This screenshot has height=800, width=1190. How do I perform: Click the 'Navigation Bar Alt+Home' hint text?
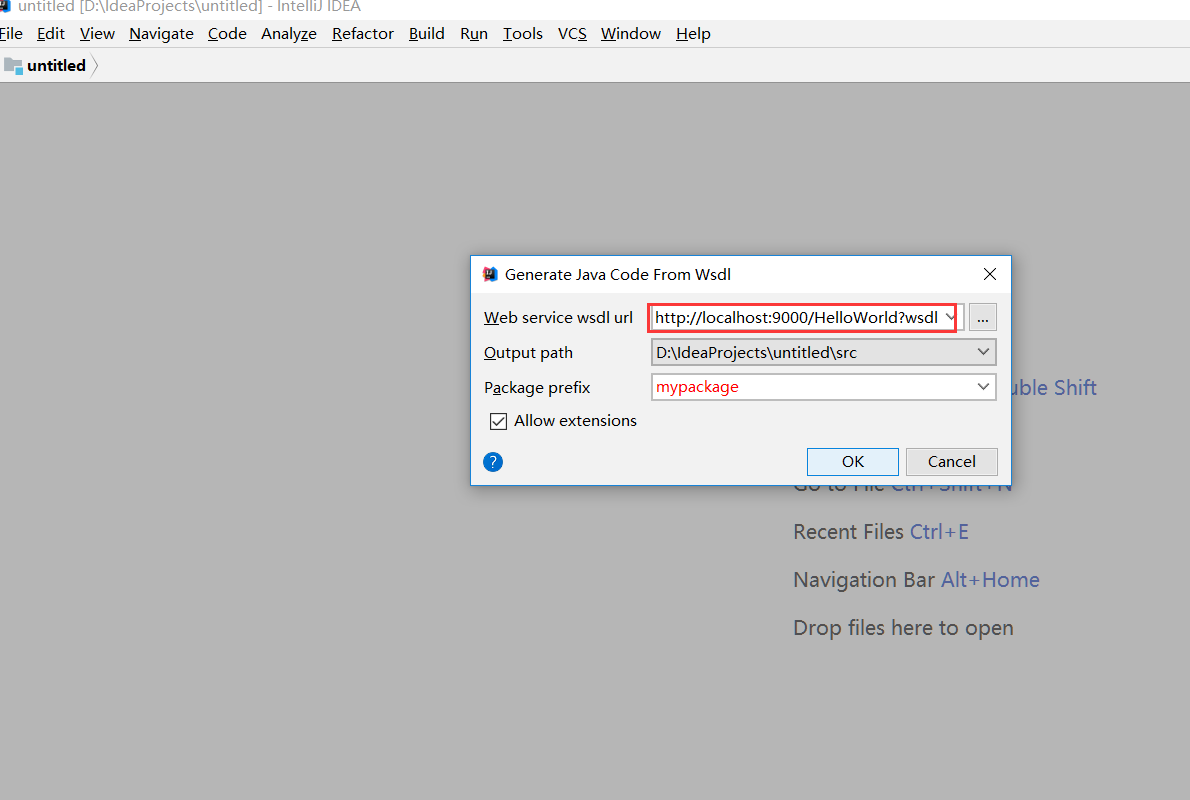916,580
